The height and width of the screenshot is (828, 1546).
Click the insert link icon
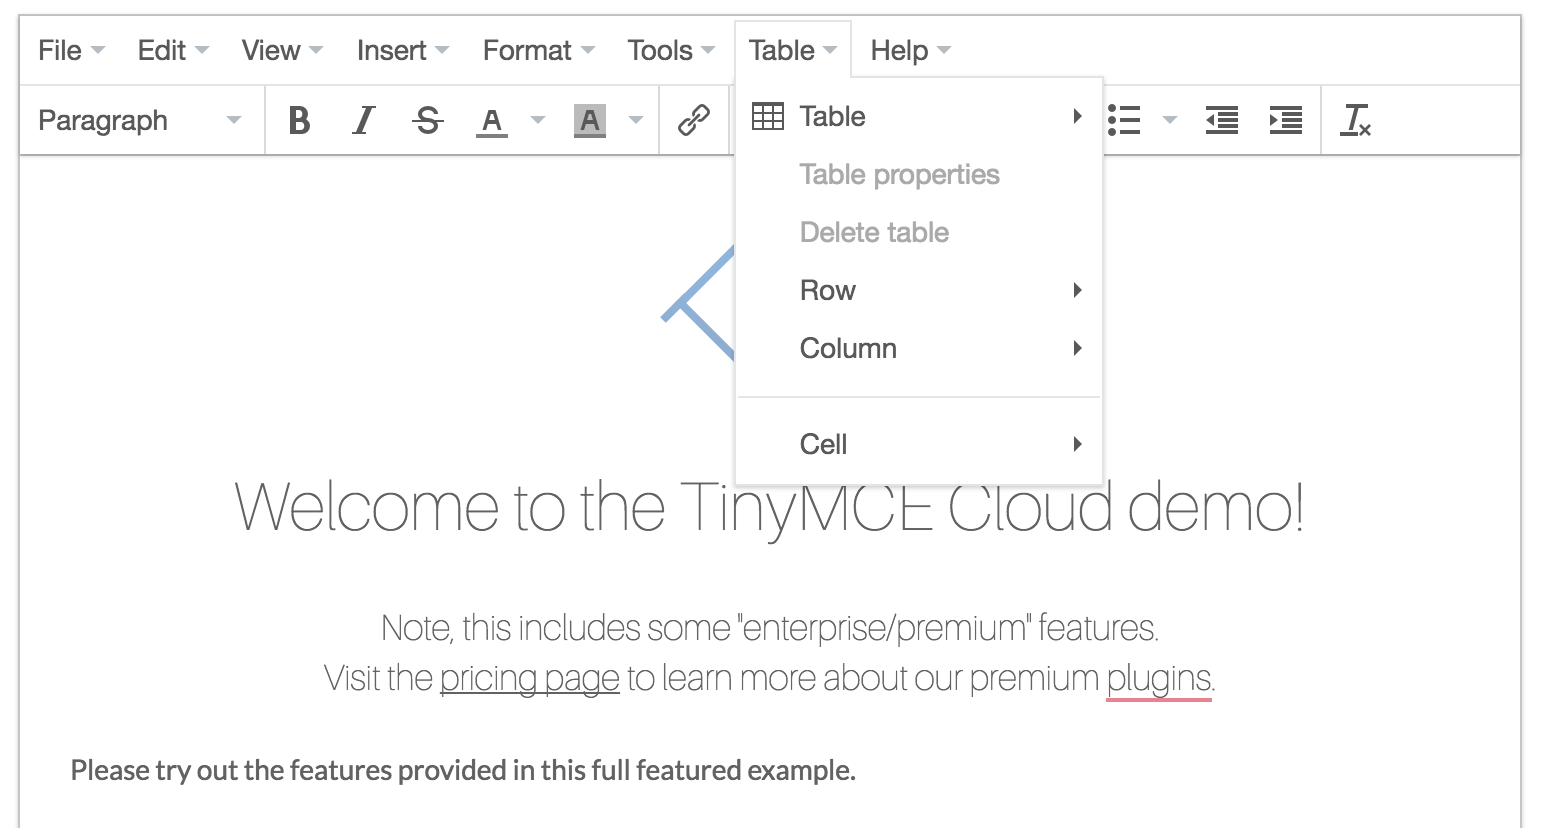pos(693,121)
